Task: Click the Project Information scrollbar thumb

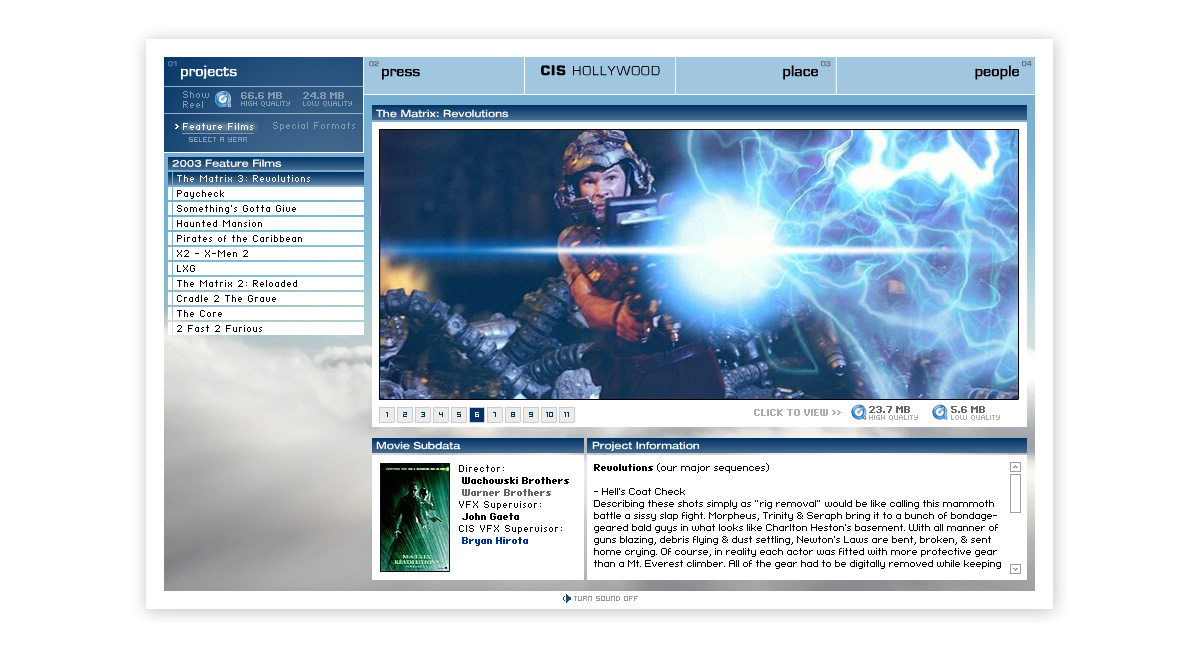Action: click(x=1015, y=493)
